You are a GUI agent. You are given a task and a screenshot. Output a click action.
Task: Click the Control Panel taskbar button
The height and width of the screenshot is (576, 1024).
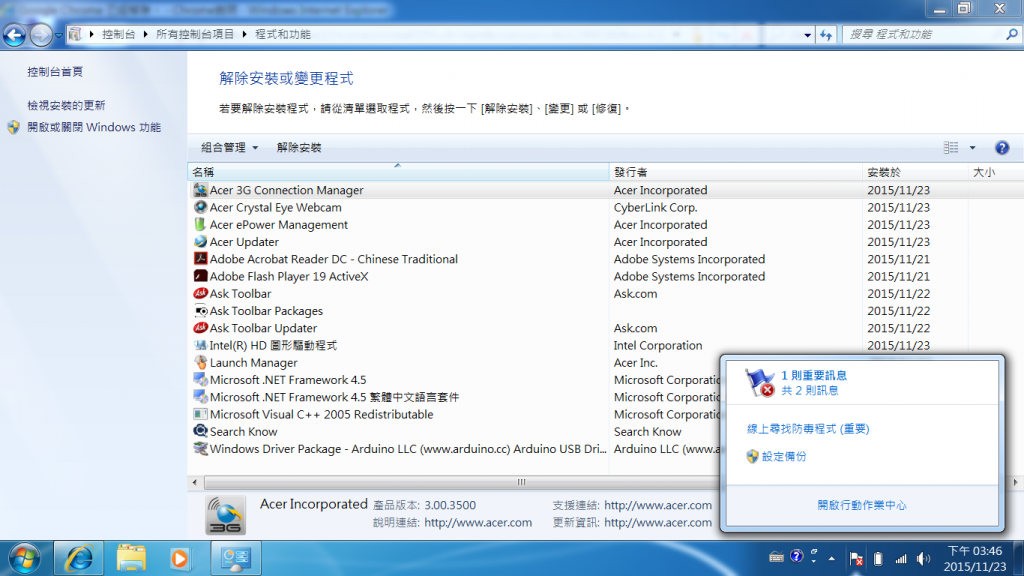(x=236, y=559)
